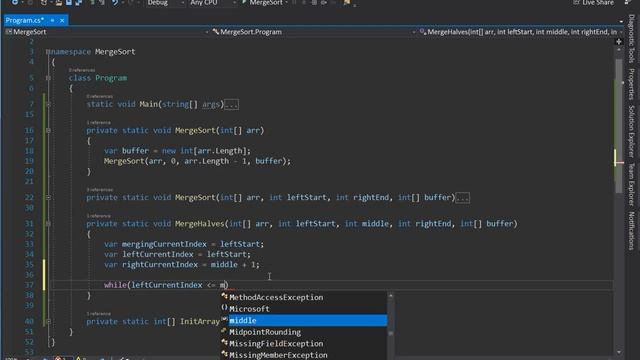Choose the highlighted middle suggestion

click(x=304, y=320)
